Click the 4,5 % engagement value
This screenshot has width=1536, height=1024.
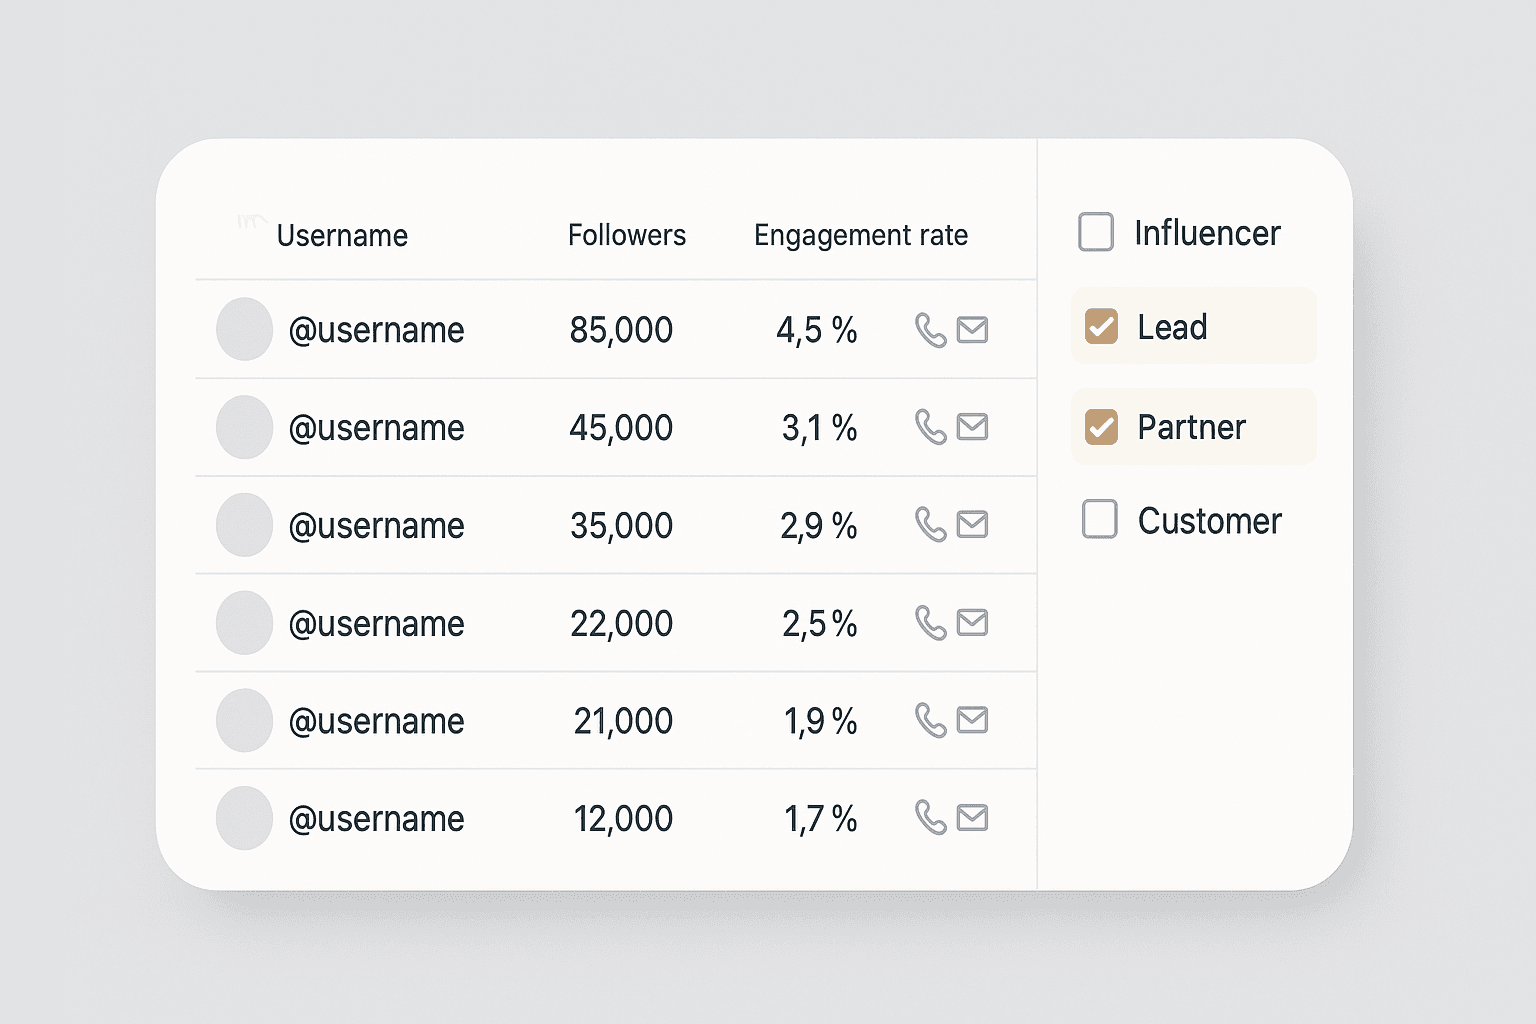point(817,330)
